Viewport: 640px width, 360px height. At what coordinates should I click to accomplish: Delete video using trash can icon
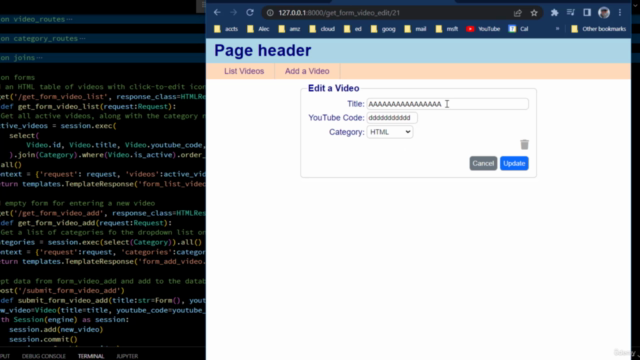click(x=524, y=144)
